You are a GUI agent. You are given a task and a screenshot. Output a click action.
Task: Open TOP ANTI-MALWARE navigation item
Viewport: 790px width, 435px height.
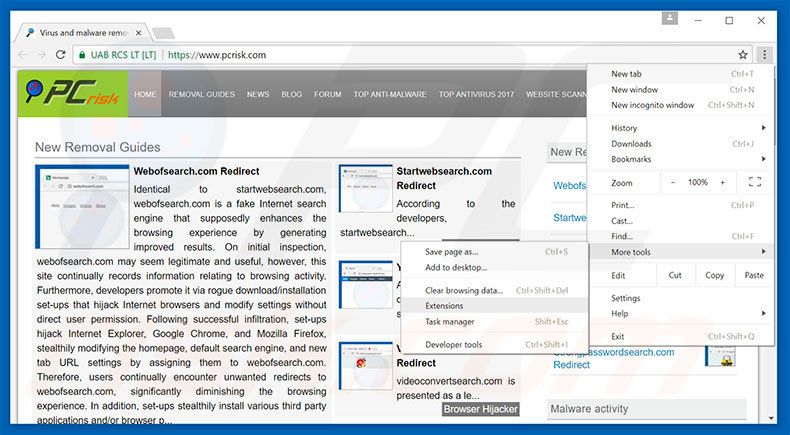tap(390, 94)
